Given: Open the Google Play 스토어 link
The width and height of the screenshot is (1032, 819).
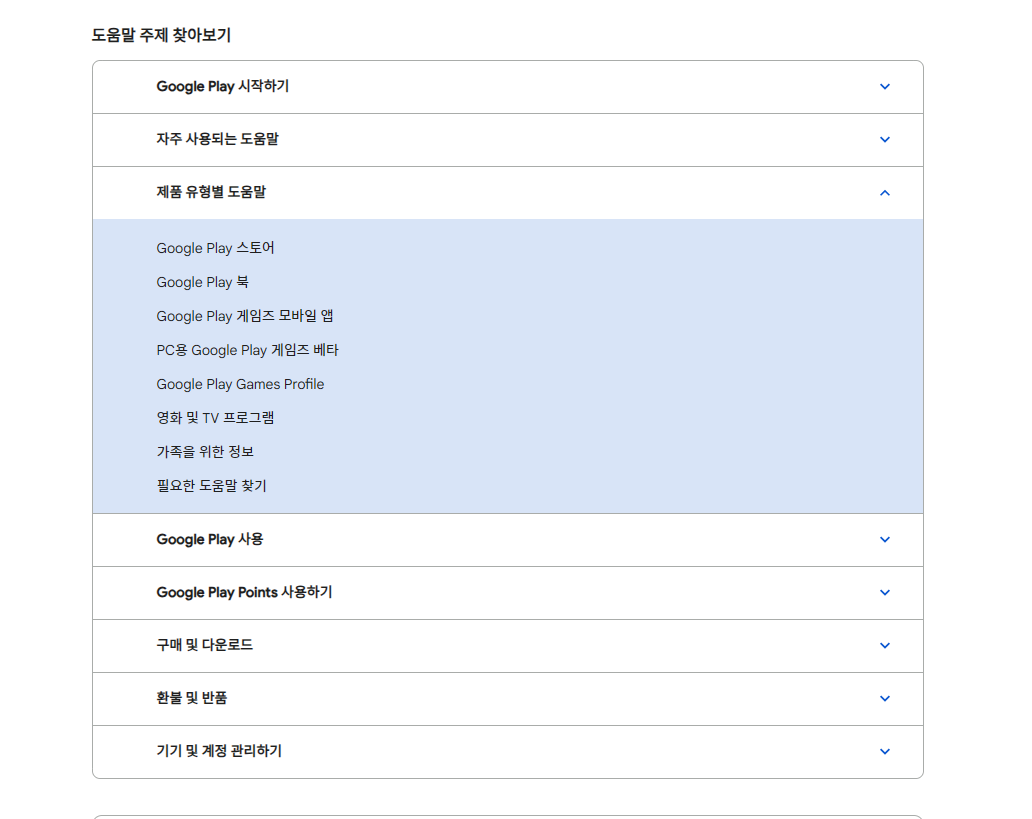Looking at the screenshot, I should tap(215, 248).
